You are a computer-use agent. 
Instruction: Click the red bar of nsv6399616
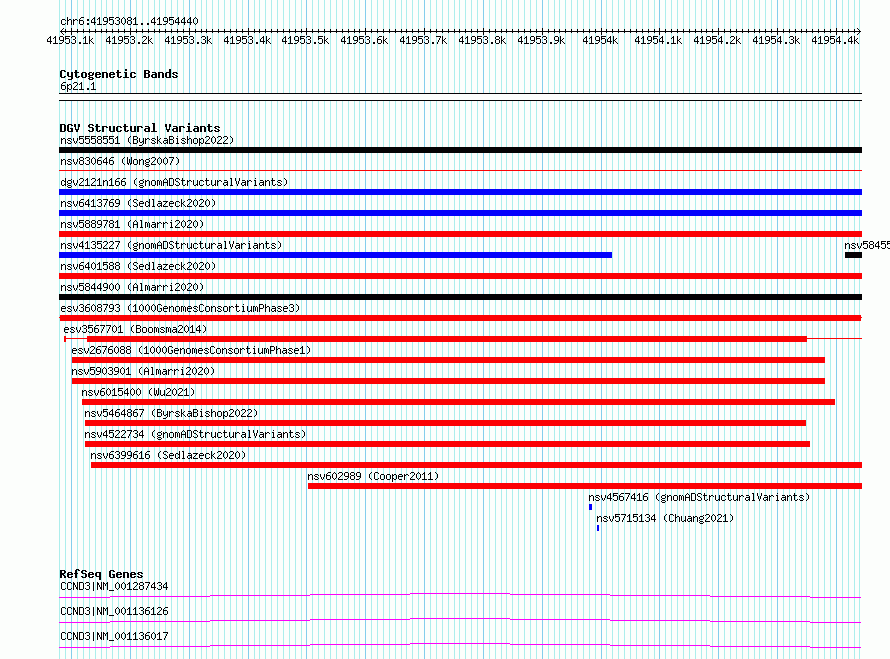pos(476,465)
